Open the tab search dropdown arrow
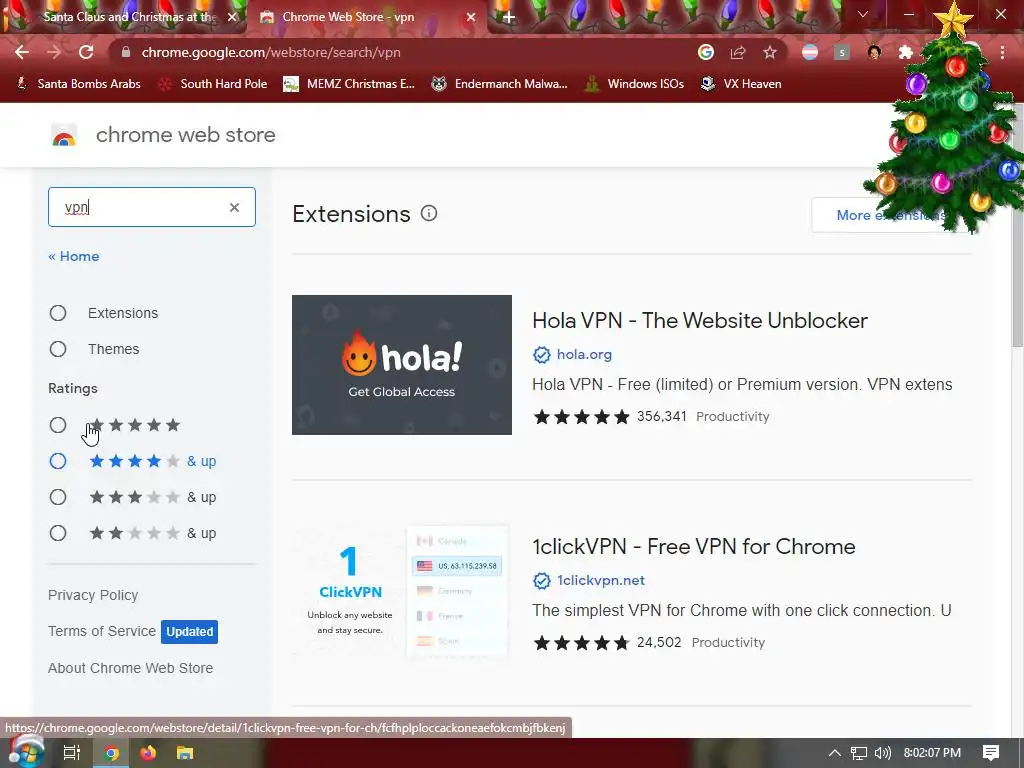1024x768 pixels. [x=863, y=14]
